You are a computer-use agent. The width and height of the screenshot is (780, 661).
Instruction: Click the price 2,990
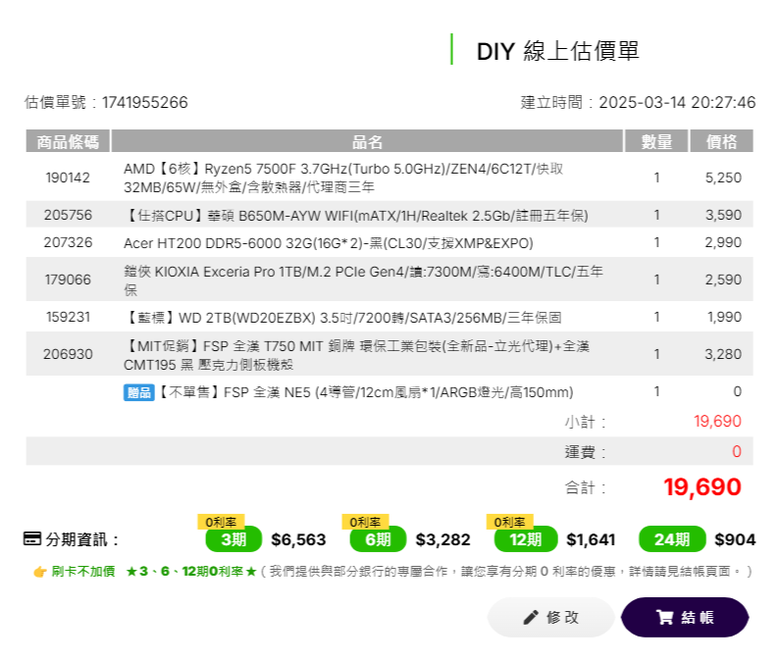click(x=723, y=242)
